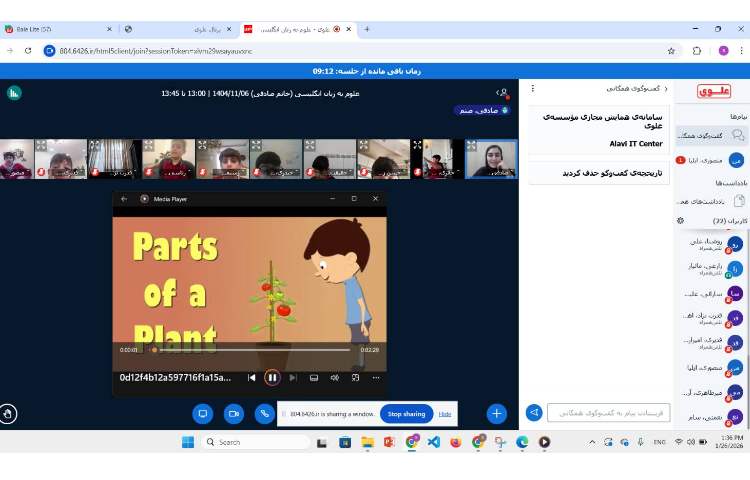Mute Media Player volume icon
This screenshot has width=750, height=480.
[x=335, y=378]
